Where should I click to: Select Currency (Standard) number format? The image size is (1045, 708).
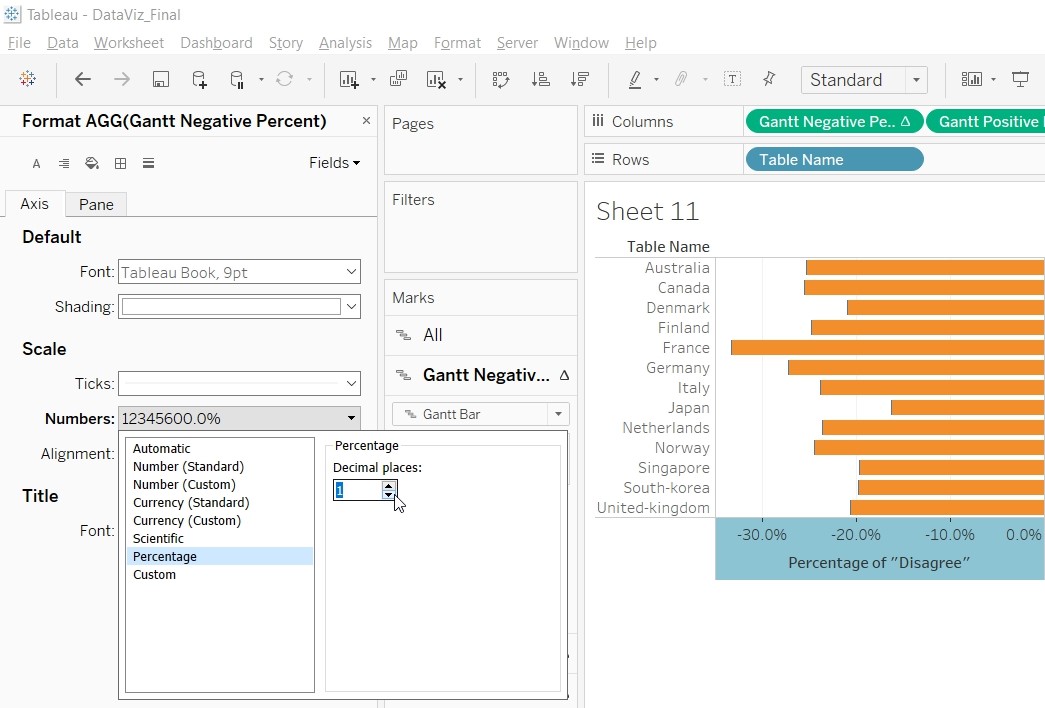[x=191, y=503]
